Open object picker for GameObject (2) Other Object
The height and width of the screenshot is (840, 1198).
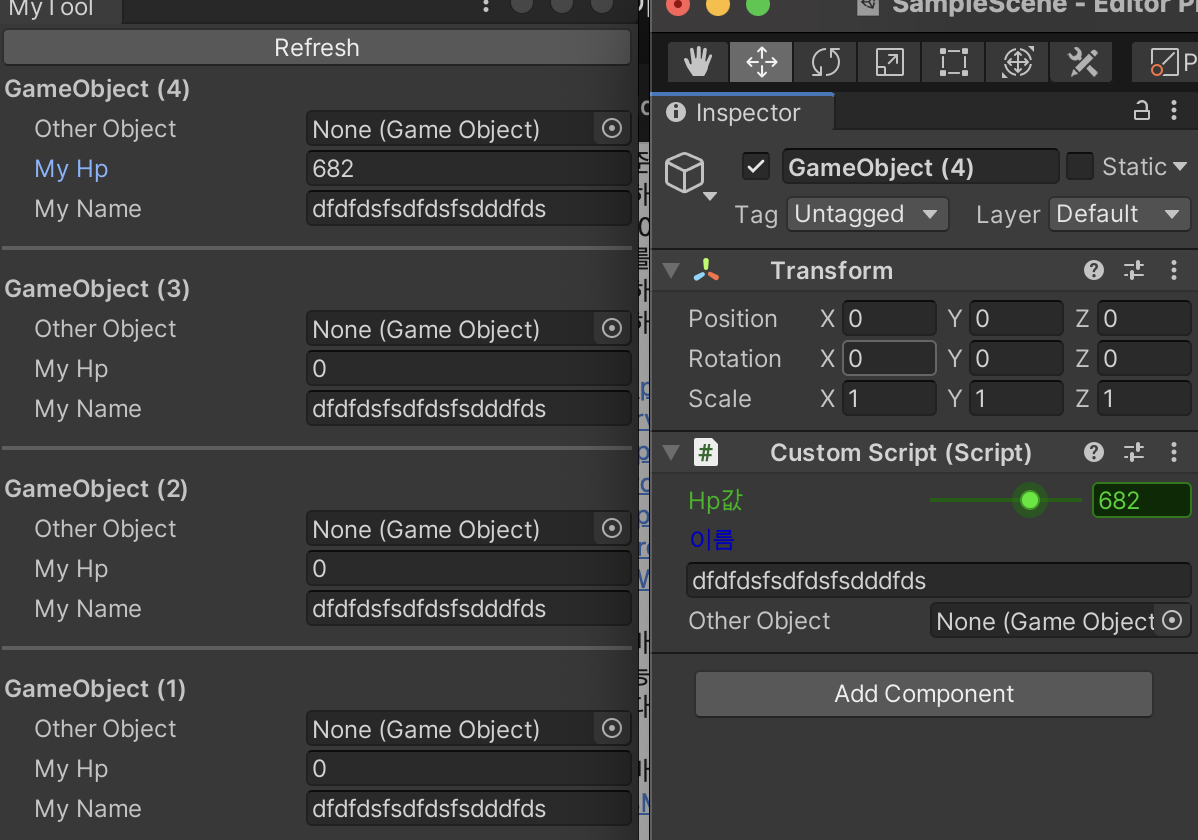point(612,528)
